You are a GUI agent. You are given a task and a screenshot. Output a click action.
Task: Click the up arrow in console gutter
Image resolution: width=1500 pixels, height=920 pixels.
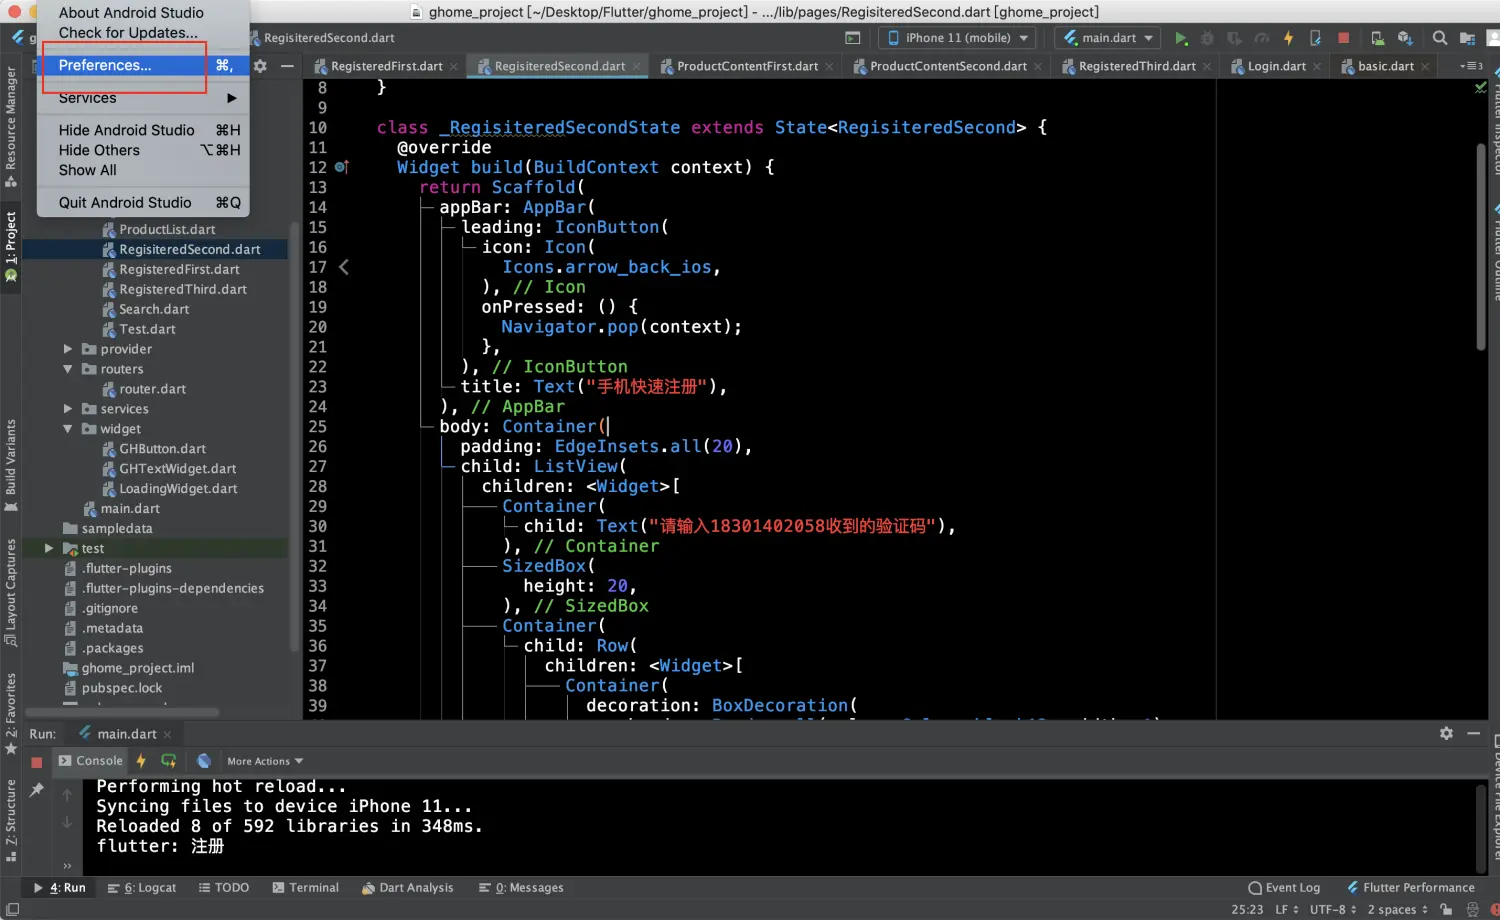point(67,795)
